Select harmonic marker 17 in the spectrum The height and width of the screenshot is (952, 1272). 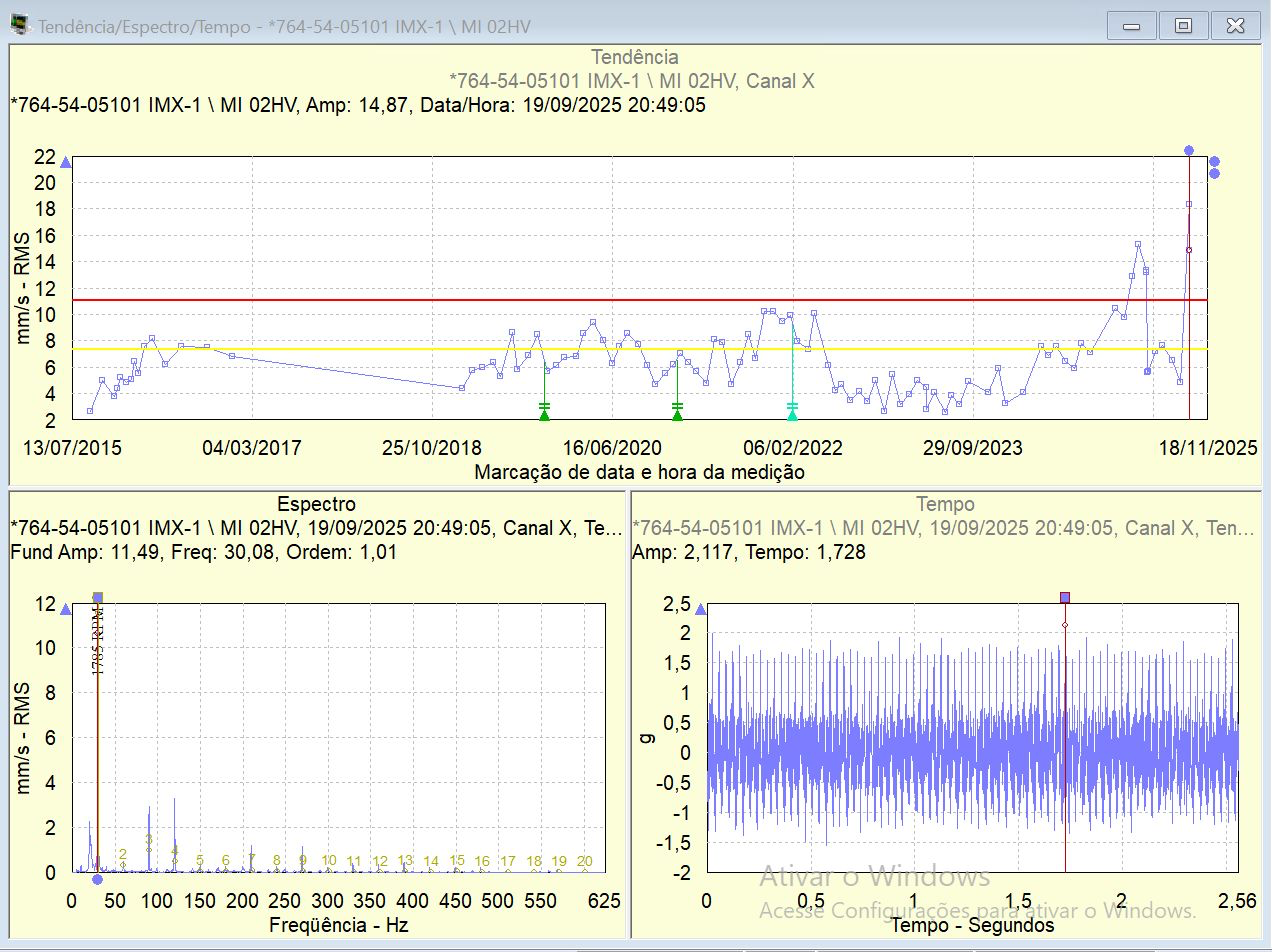coord(508,861)
